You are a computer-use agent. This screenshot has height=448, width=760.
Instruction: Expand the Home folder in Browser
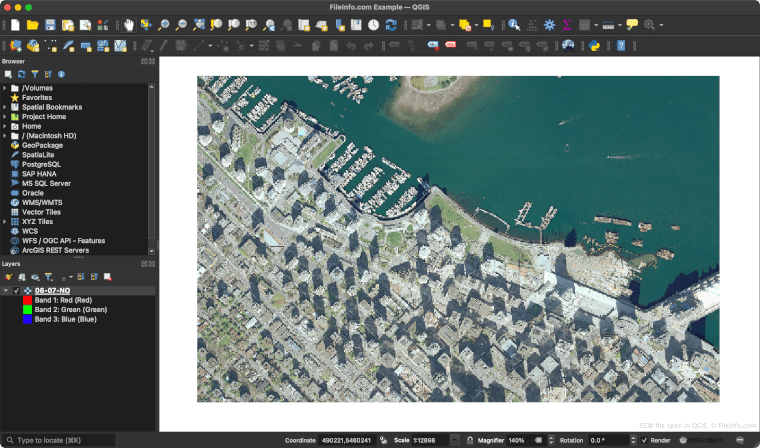(x=5, y=126)
